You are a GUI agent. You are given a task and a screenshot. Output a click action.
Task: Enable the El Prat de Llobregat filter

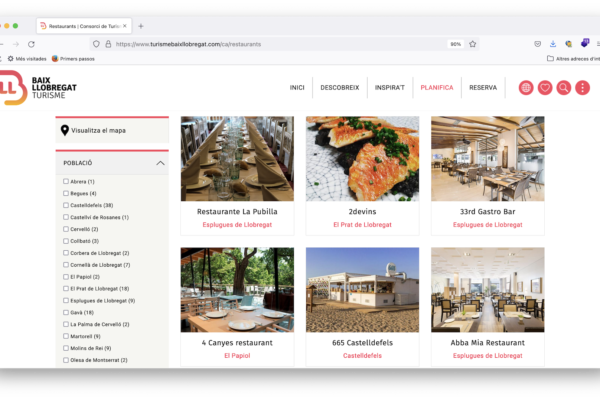[66, 288]
